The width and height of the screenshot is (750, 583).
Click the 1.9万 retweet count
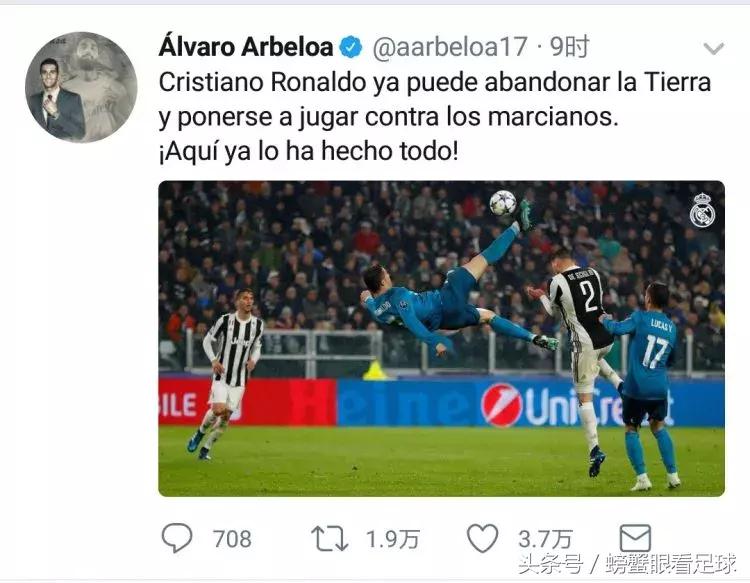[x=393, y=539]
